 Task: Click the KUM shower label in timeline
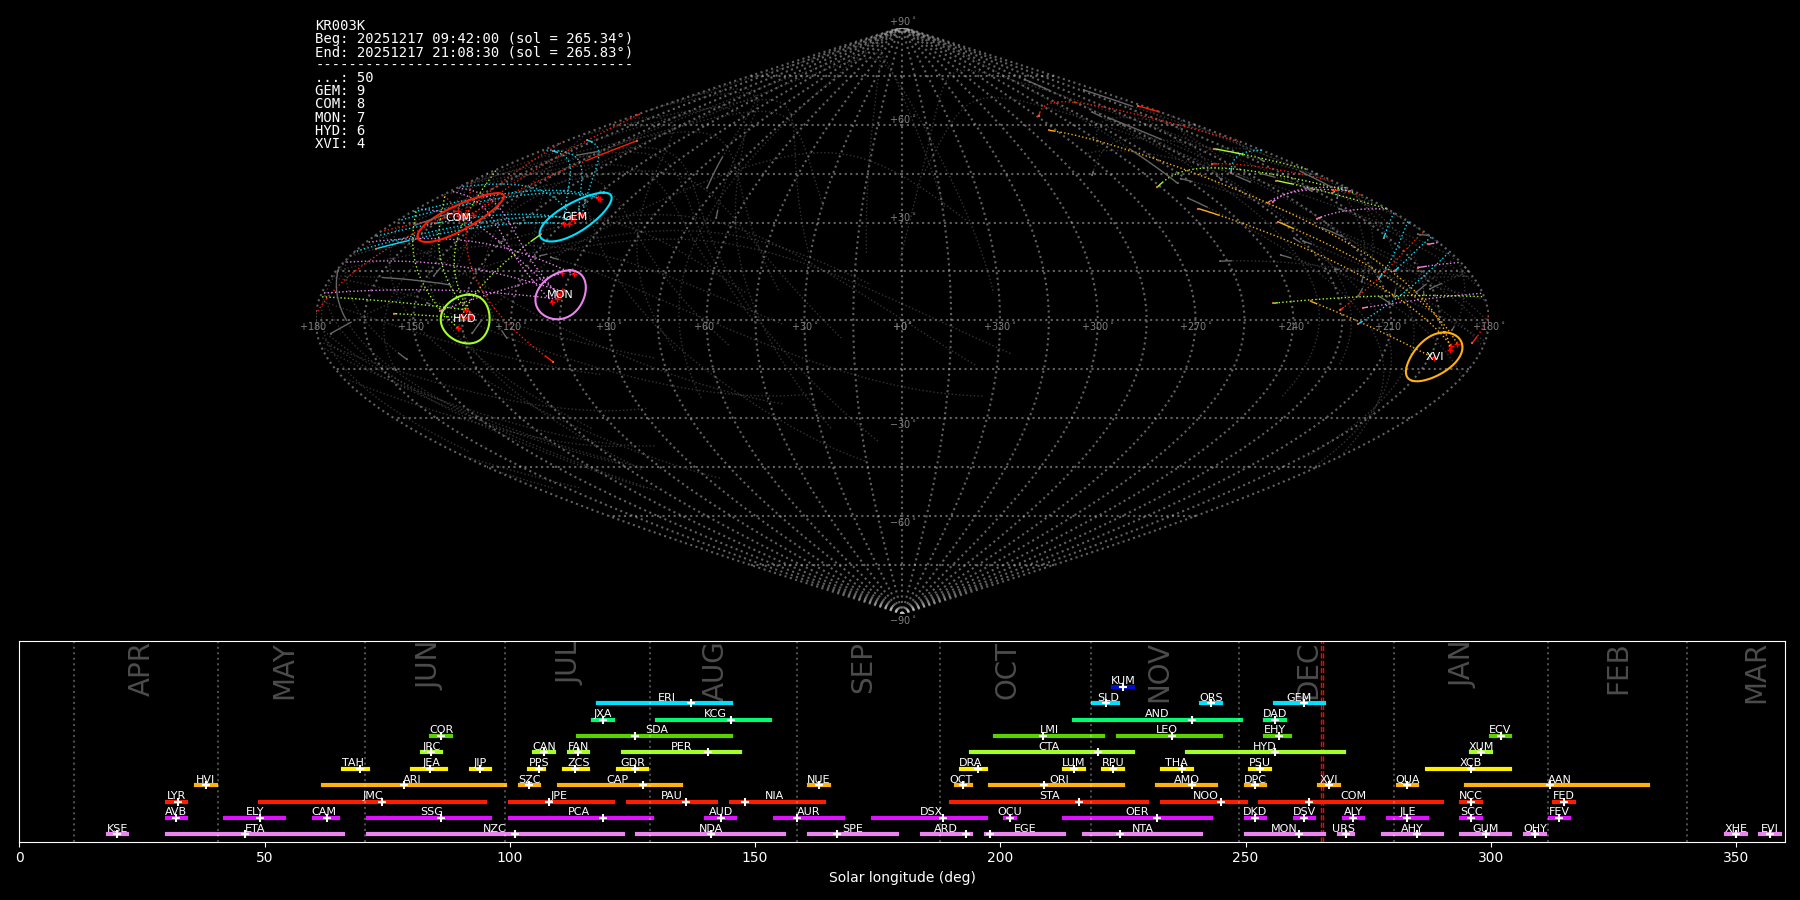pyautogui.click(x=1123, y=681)
